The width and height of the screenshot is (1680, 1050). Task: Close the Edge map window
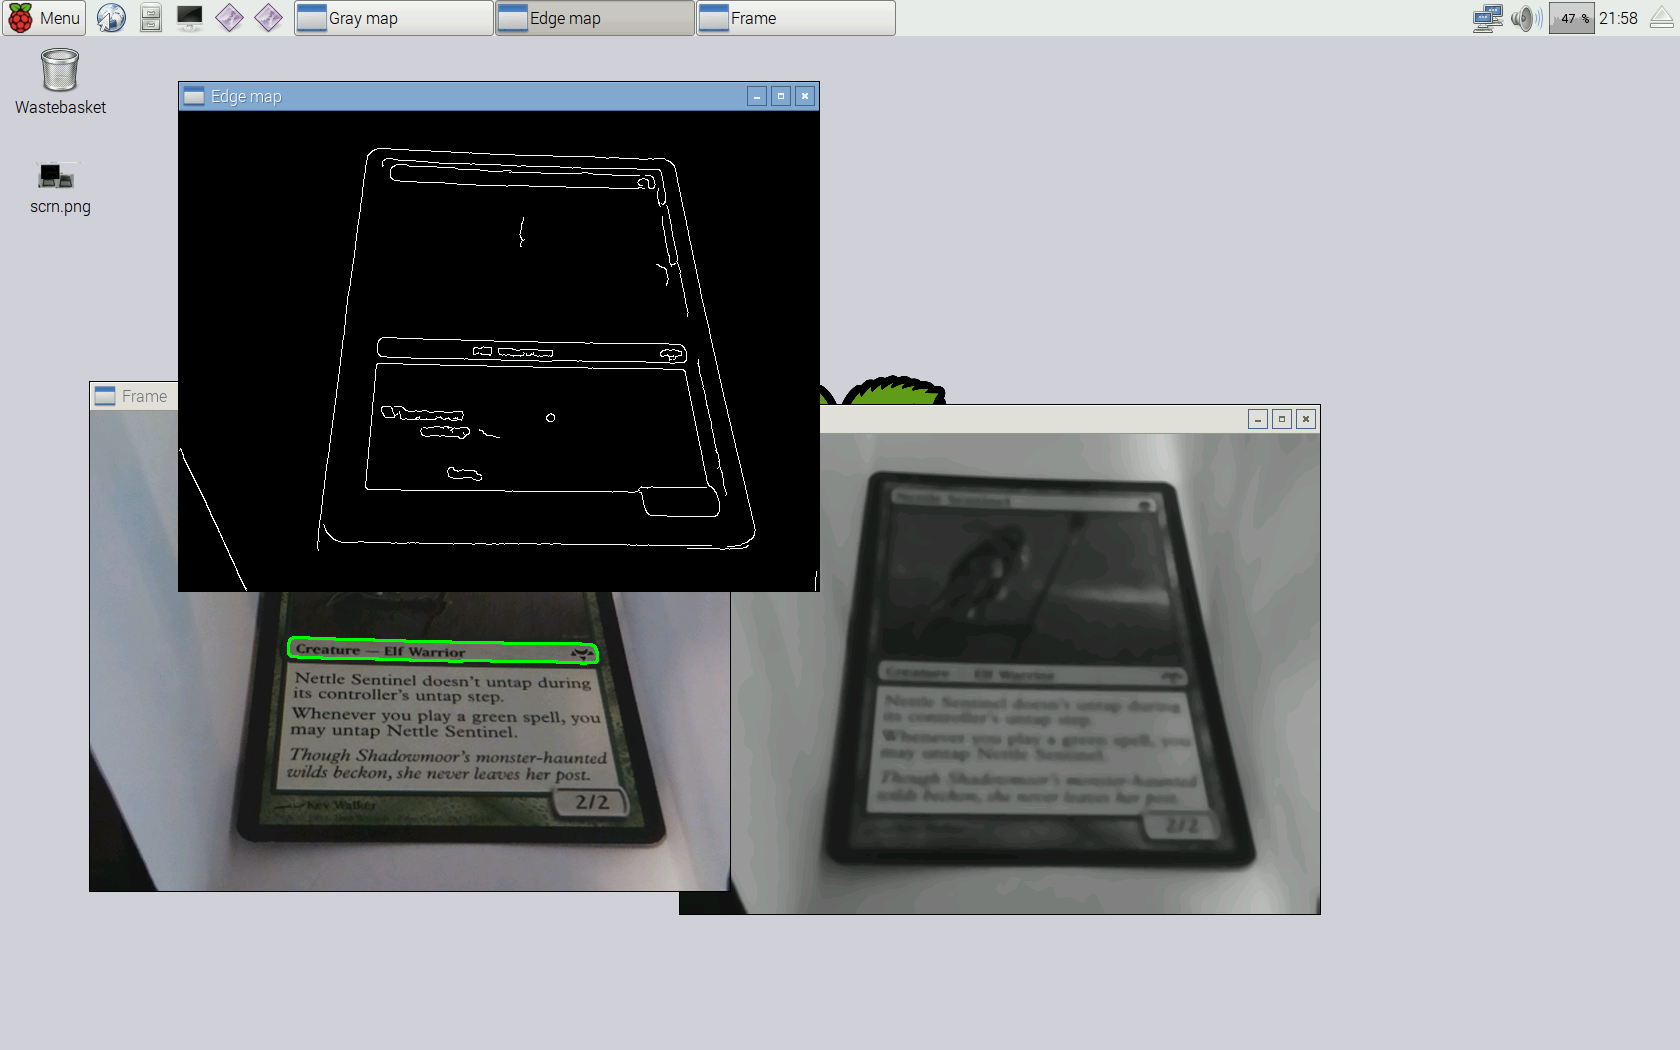click(x=805, y=96)
